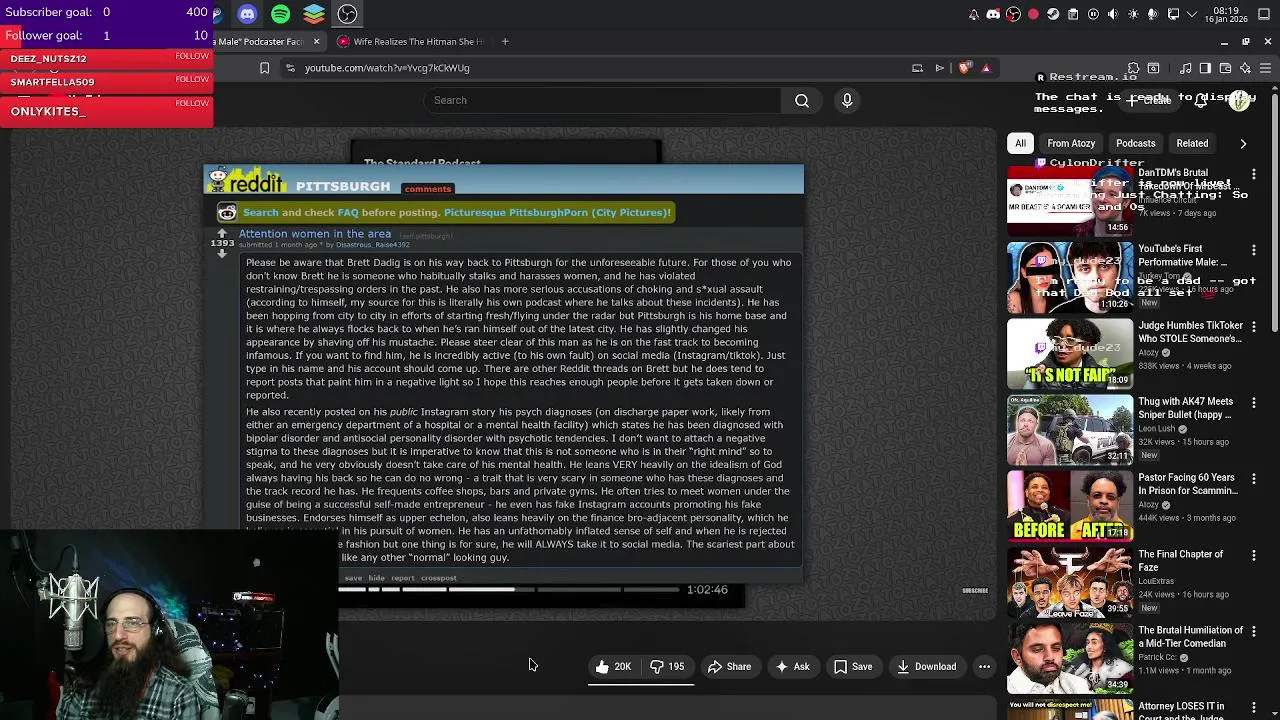1280x720 pixels.
Task: Click the Ask button
Action: [792, 667]
